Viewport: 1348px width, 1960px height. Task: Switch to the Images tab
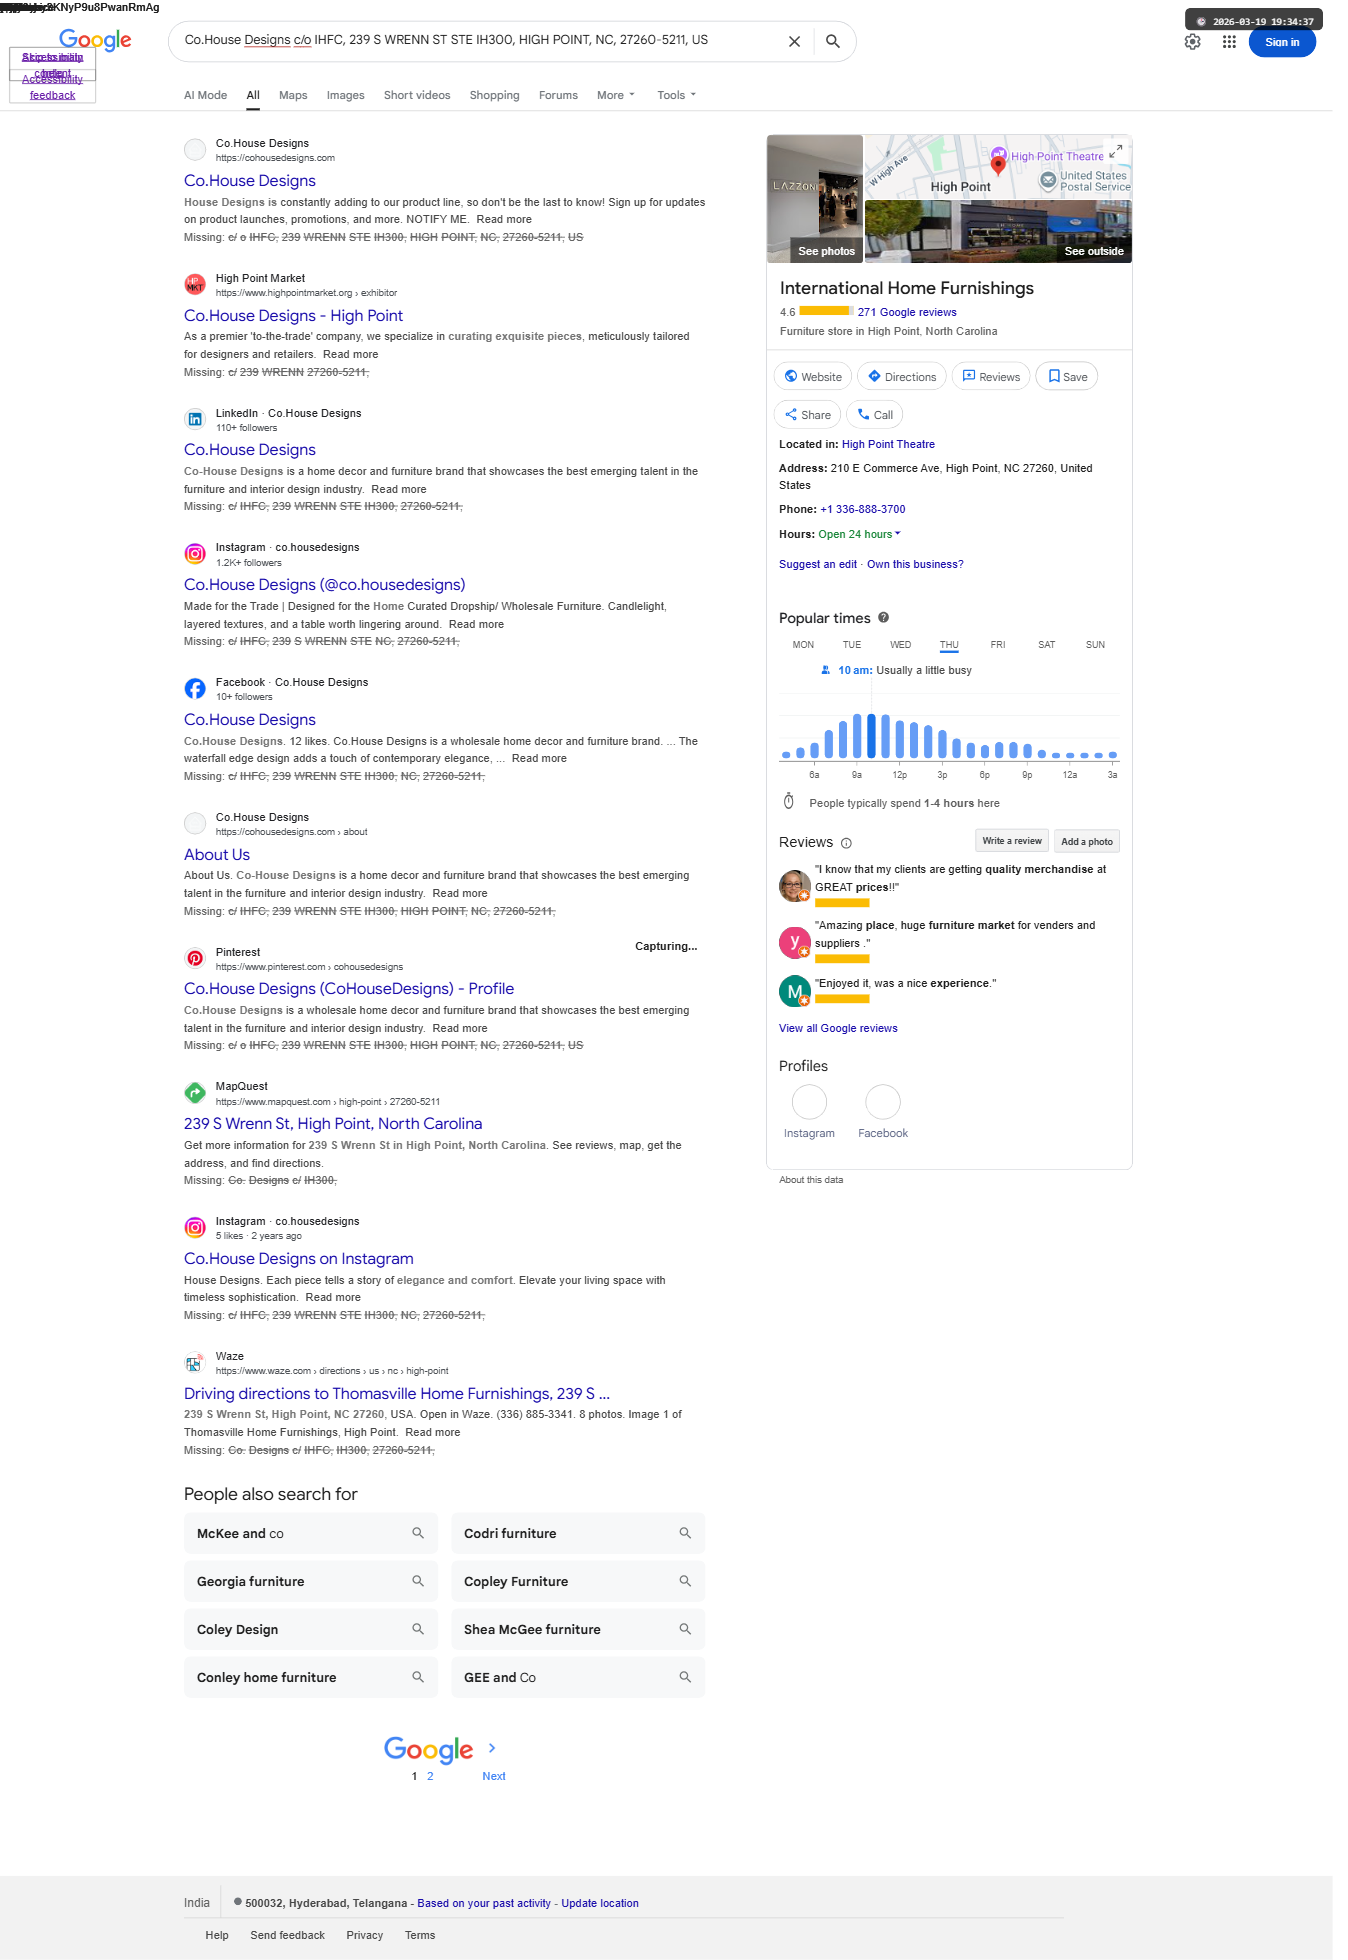345,95
